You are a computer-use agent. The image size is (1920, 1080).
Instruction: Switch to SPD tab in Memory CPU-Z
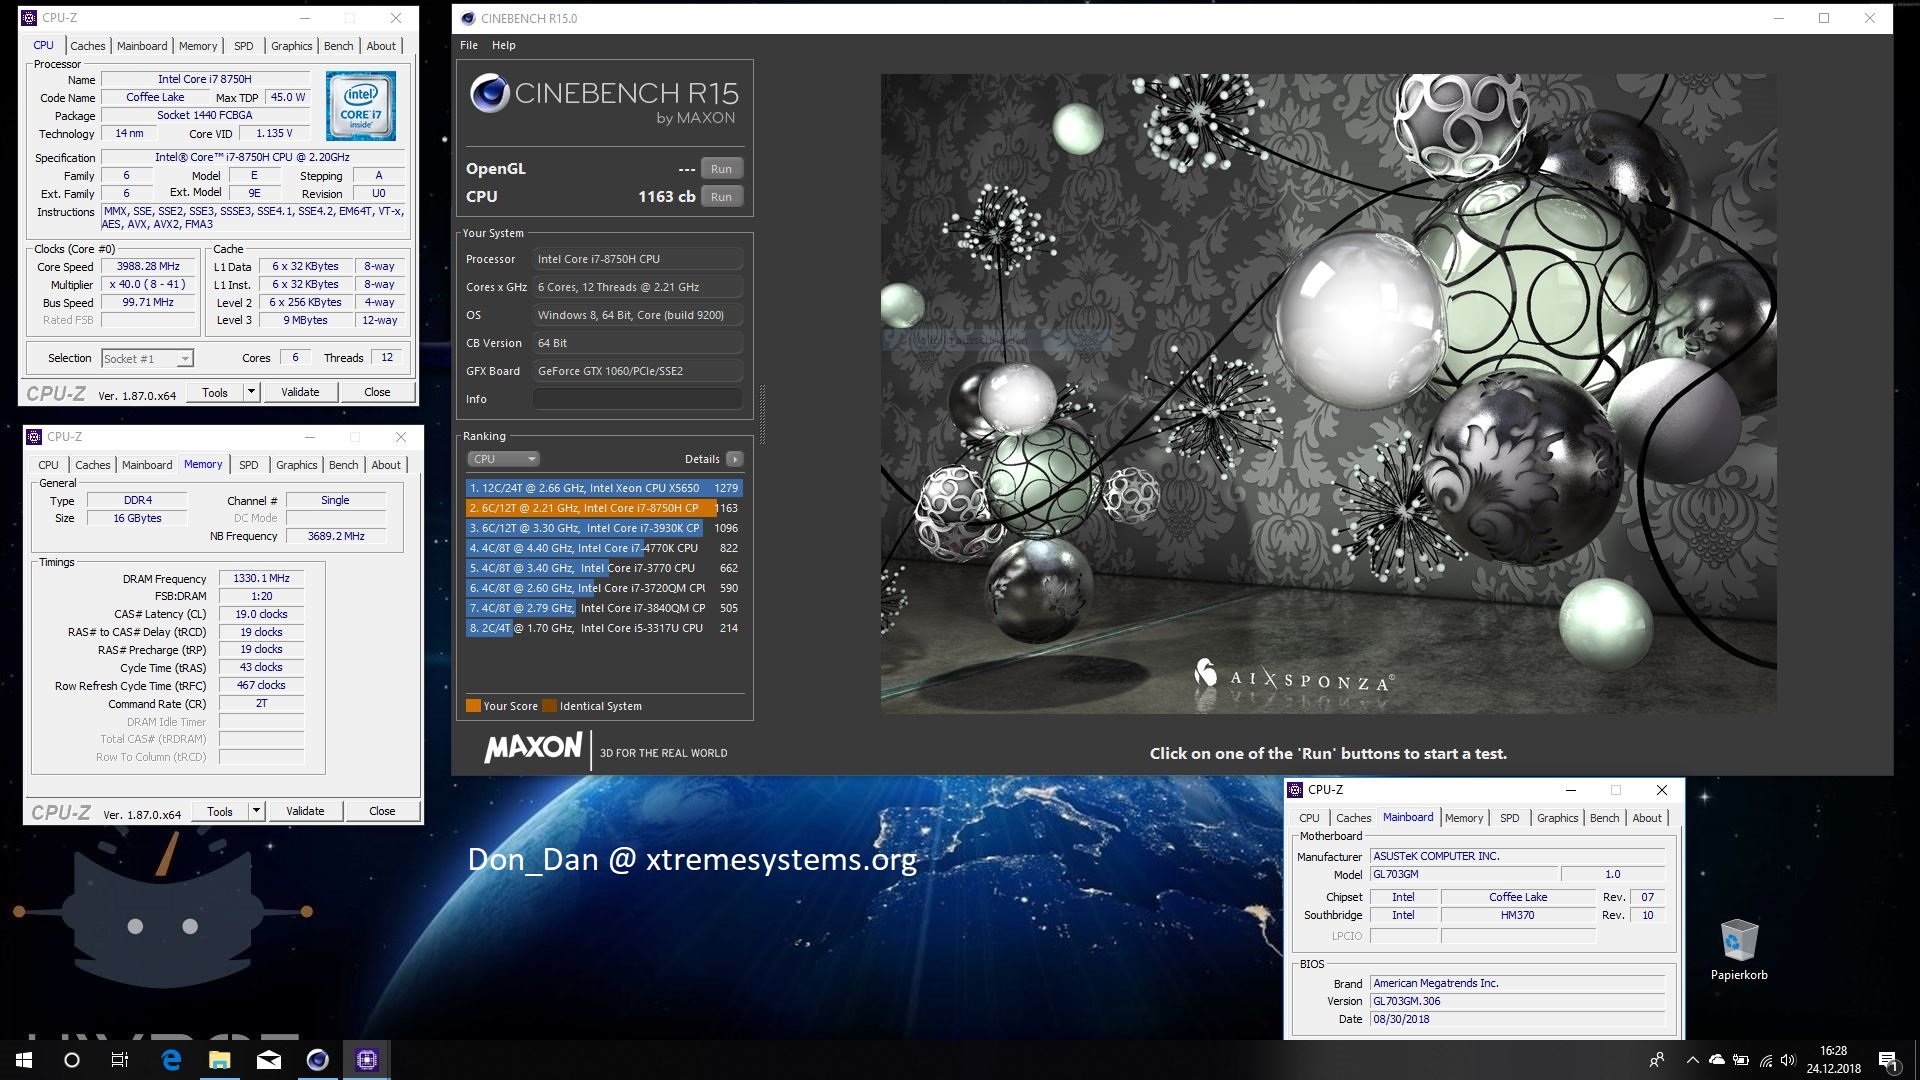pyautogui.click(x=249, y=465)
